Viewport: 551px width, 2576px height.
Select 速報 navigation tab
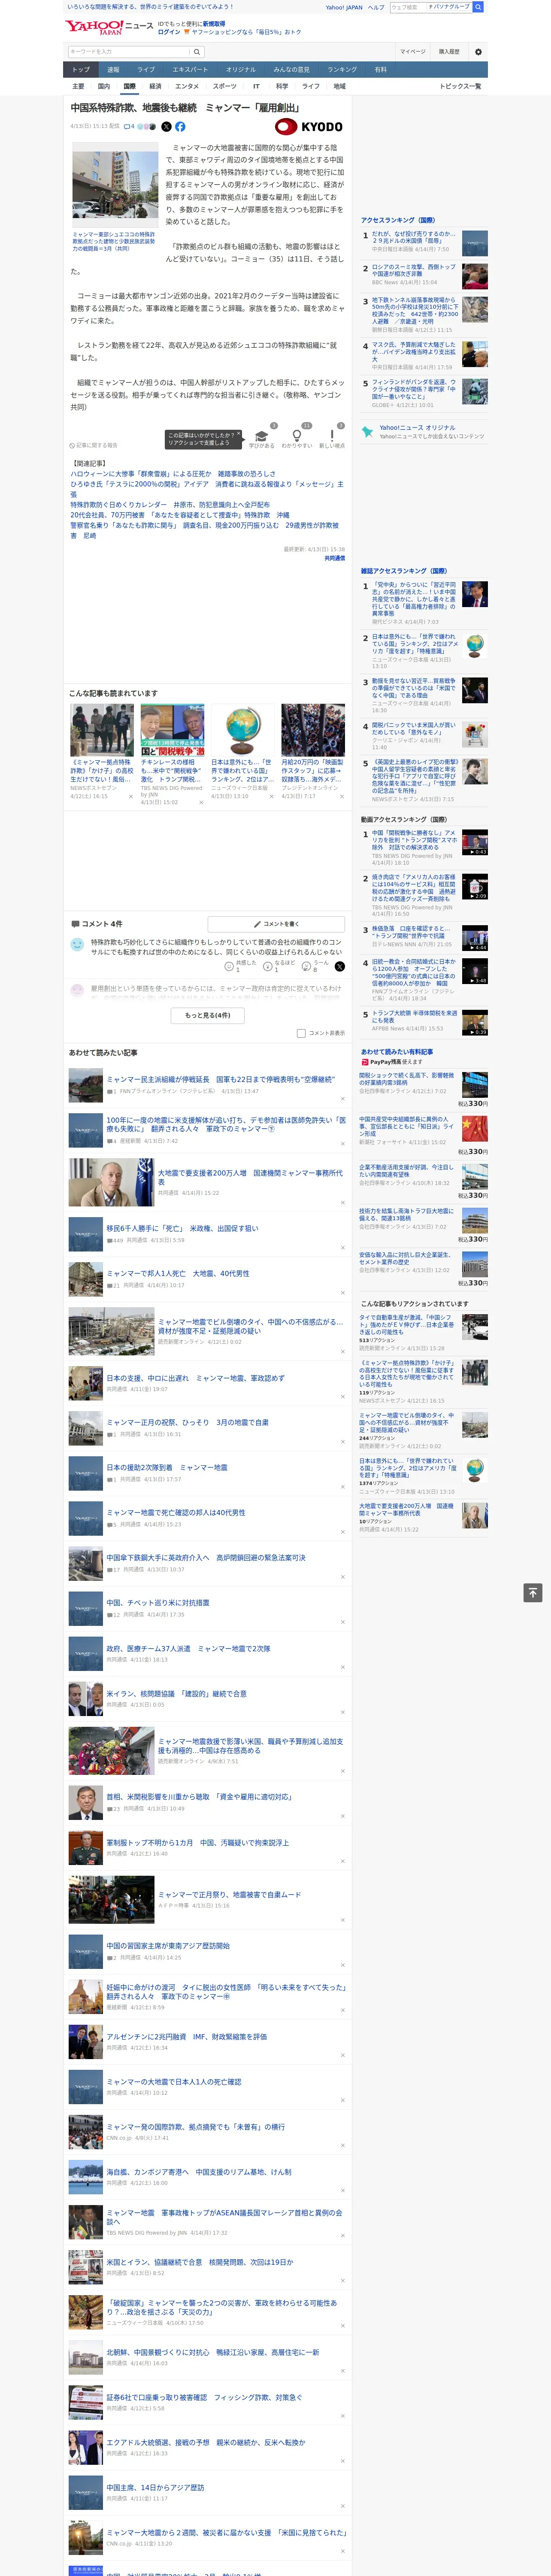113,70
